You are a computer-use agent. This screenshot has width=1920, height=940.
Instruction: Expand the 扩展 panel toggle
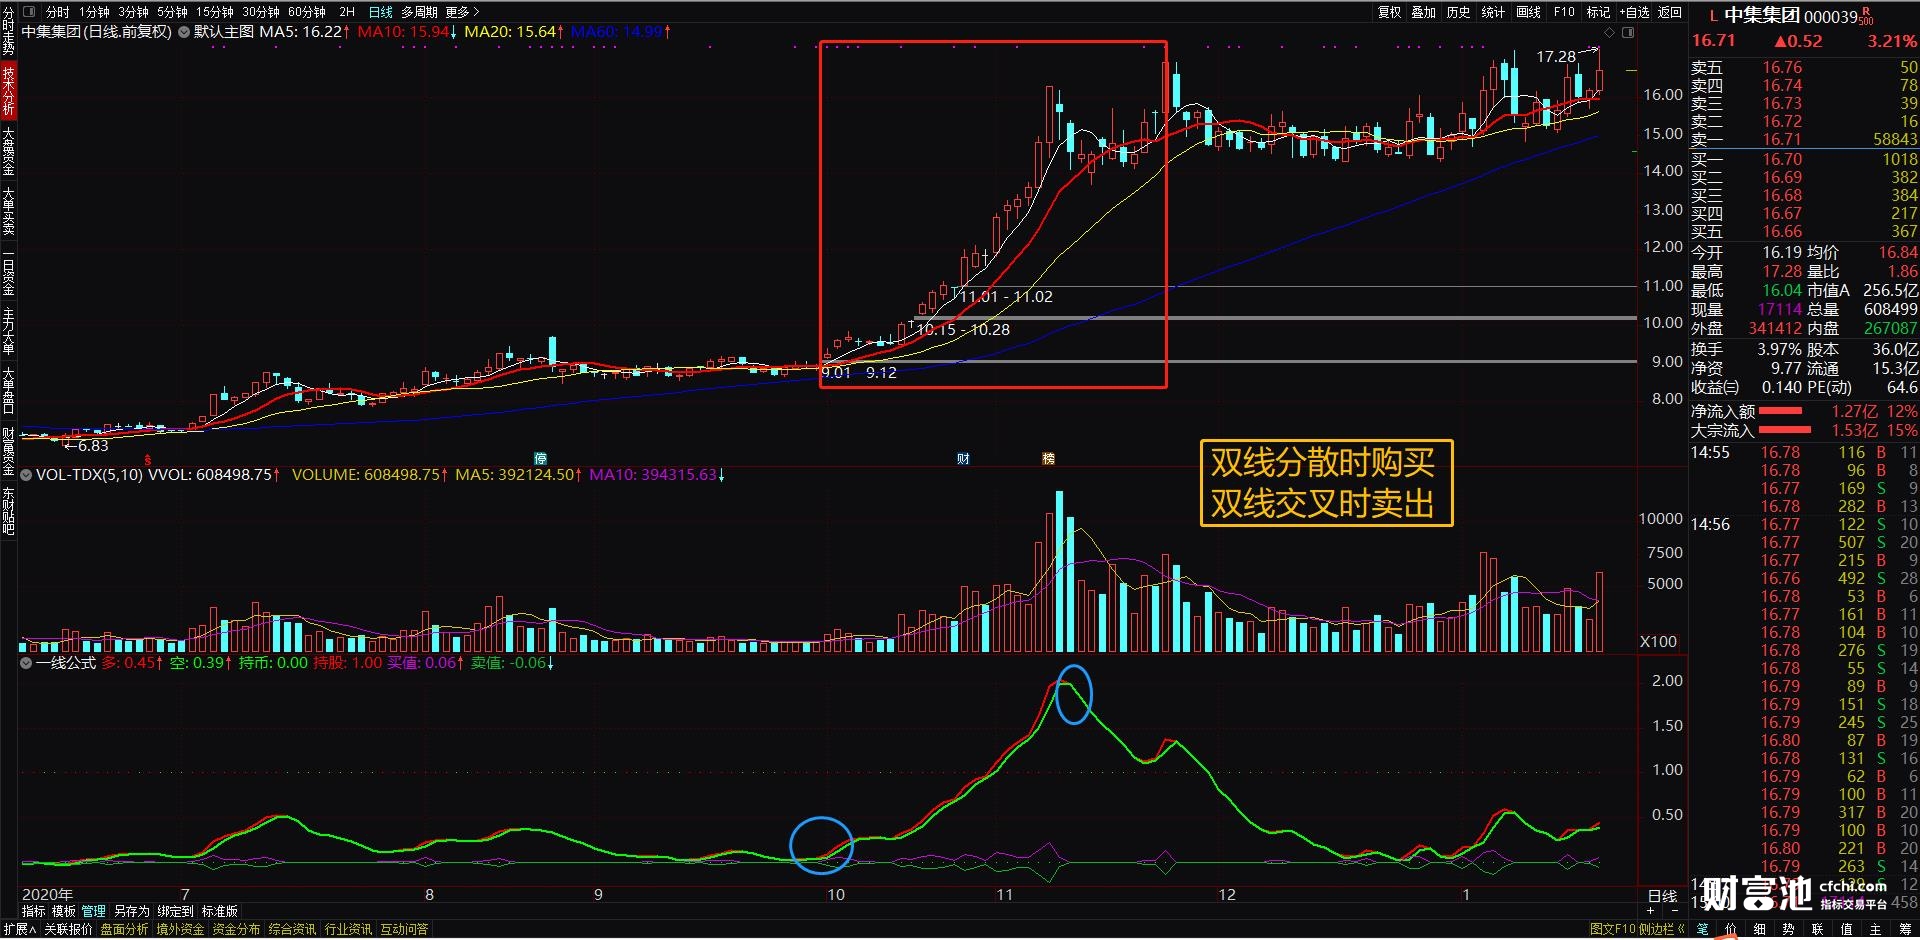click(x=18, y=929)
